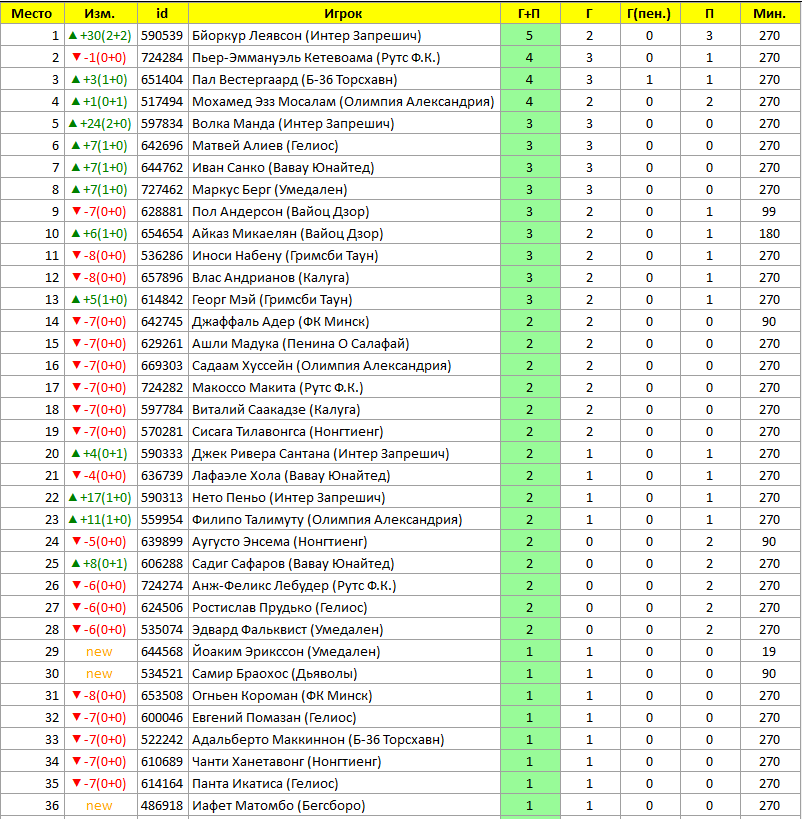Select player Маркус Берг (Умедален)

coord(269,189)
